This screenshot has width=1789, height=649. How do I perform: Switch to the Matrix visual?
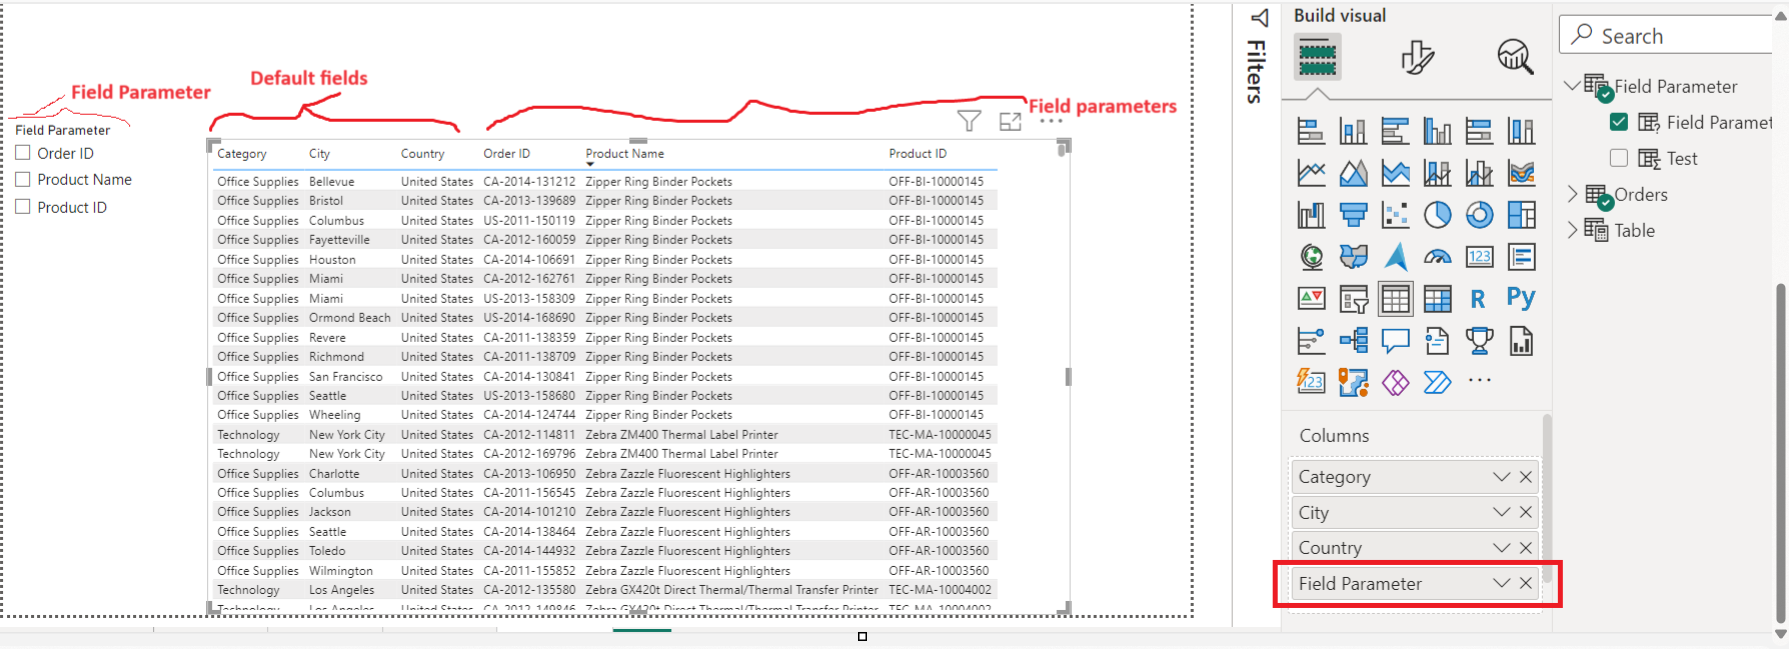click(x=1437, y=299)
